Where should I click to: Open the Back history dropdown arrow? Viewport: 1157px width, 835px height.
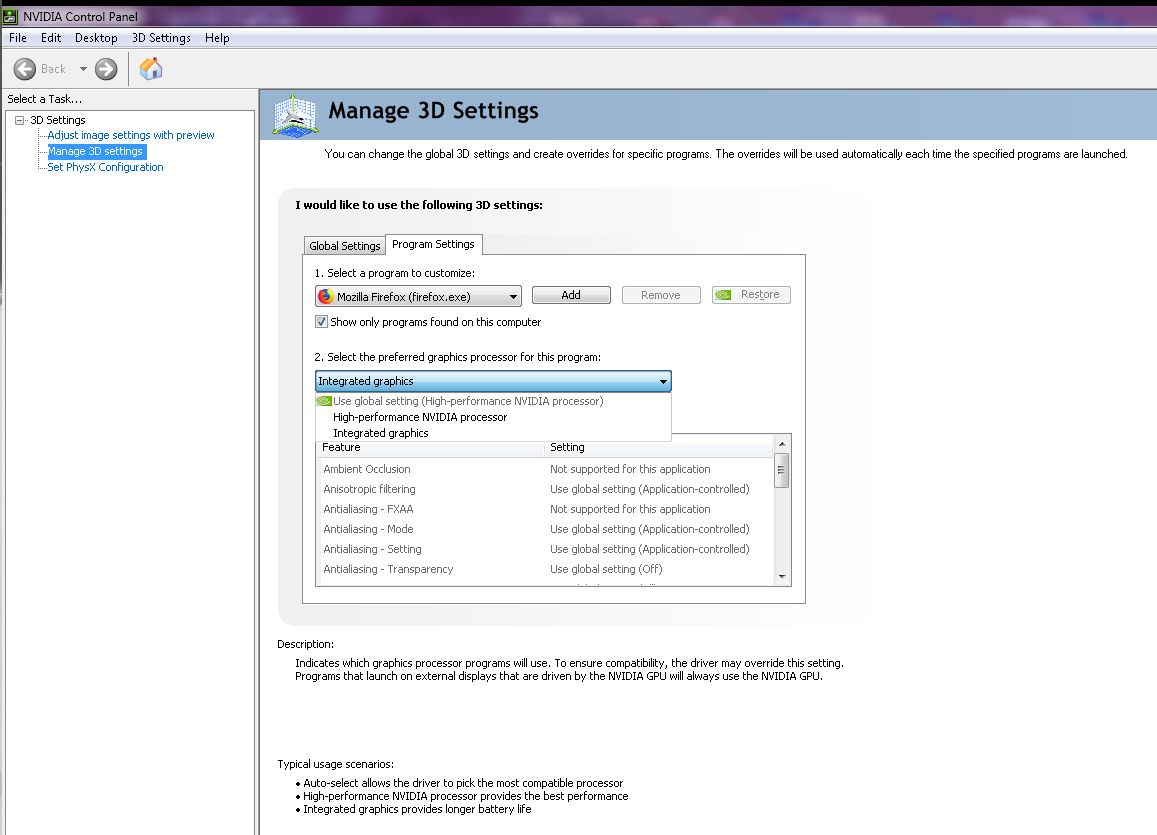pyautogui.click(x=83, y=69)
